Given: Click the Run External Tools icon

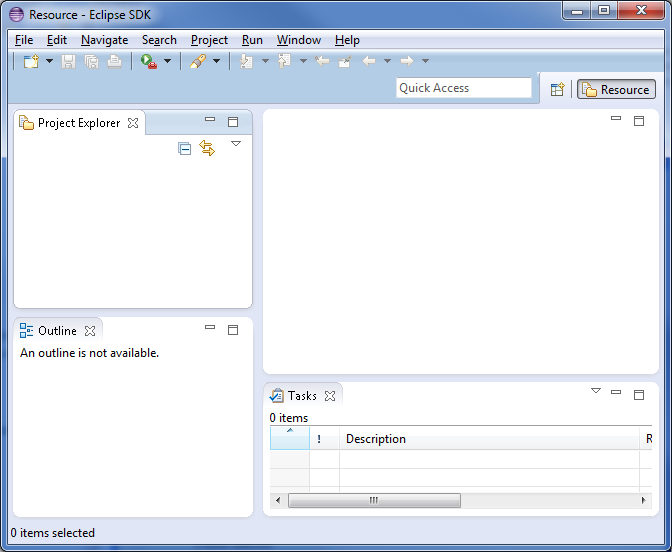Looking at the screenshot, I should tap(149, 61).
